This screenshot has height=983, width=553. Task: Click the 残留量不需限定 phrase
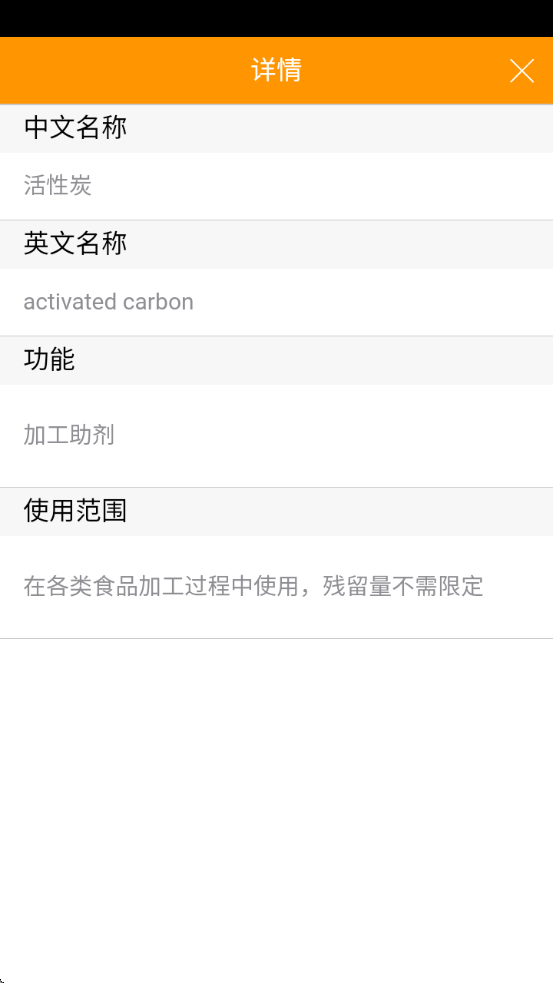click(403, 587)
